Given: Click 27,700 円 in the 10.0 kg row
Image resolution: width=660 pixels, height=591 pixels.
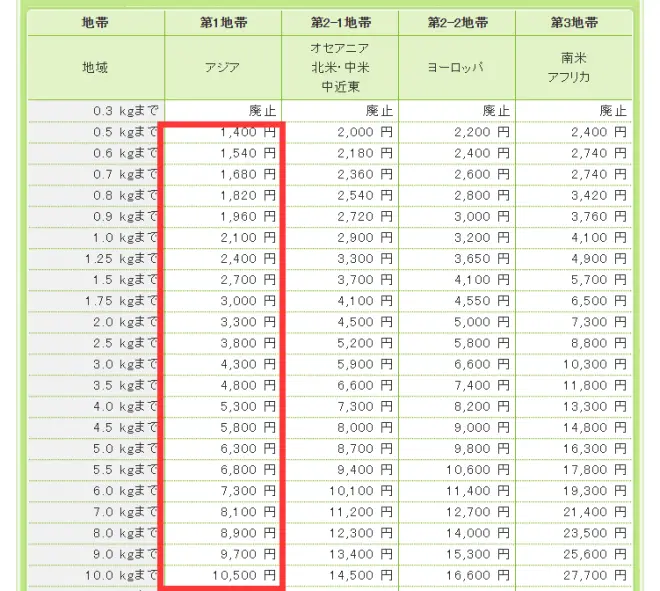Looking at the screenshot, I should pyautogui.click(x=595, y=575).
